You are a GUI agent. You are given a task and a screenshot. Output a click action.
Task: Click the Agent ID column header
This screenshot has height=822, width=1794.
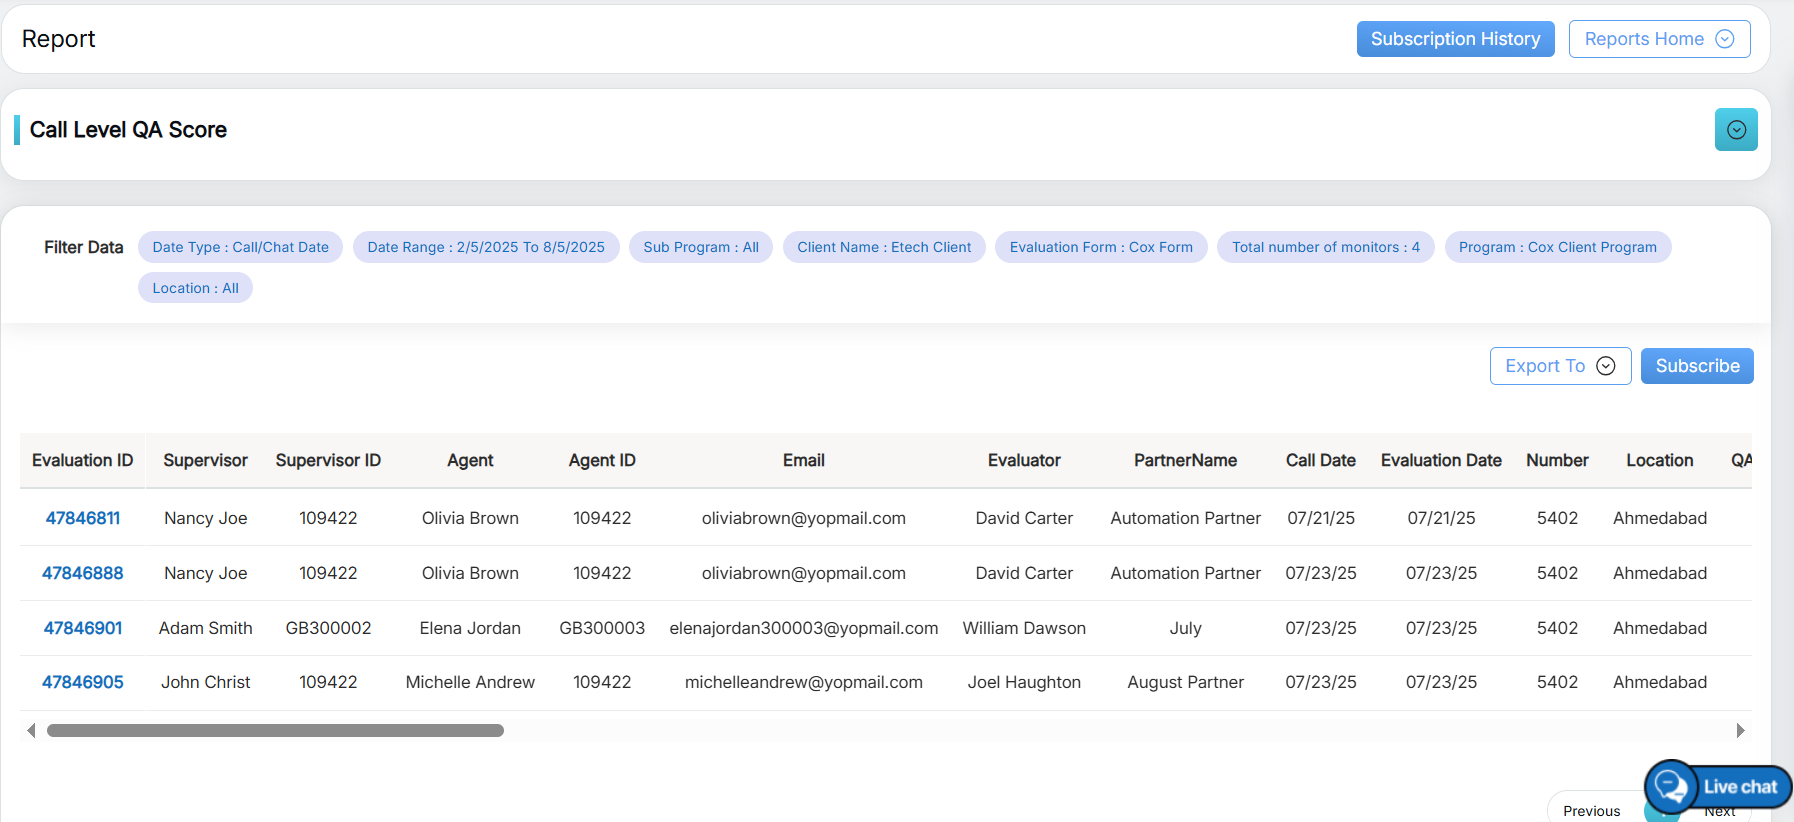601,460
